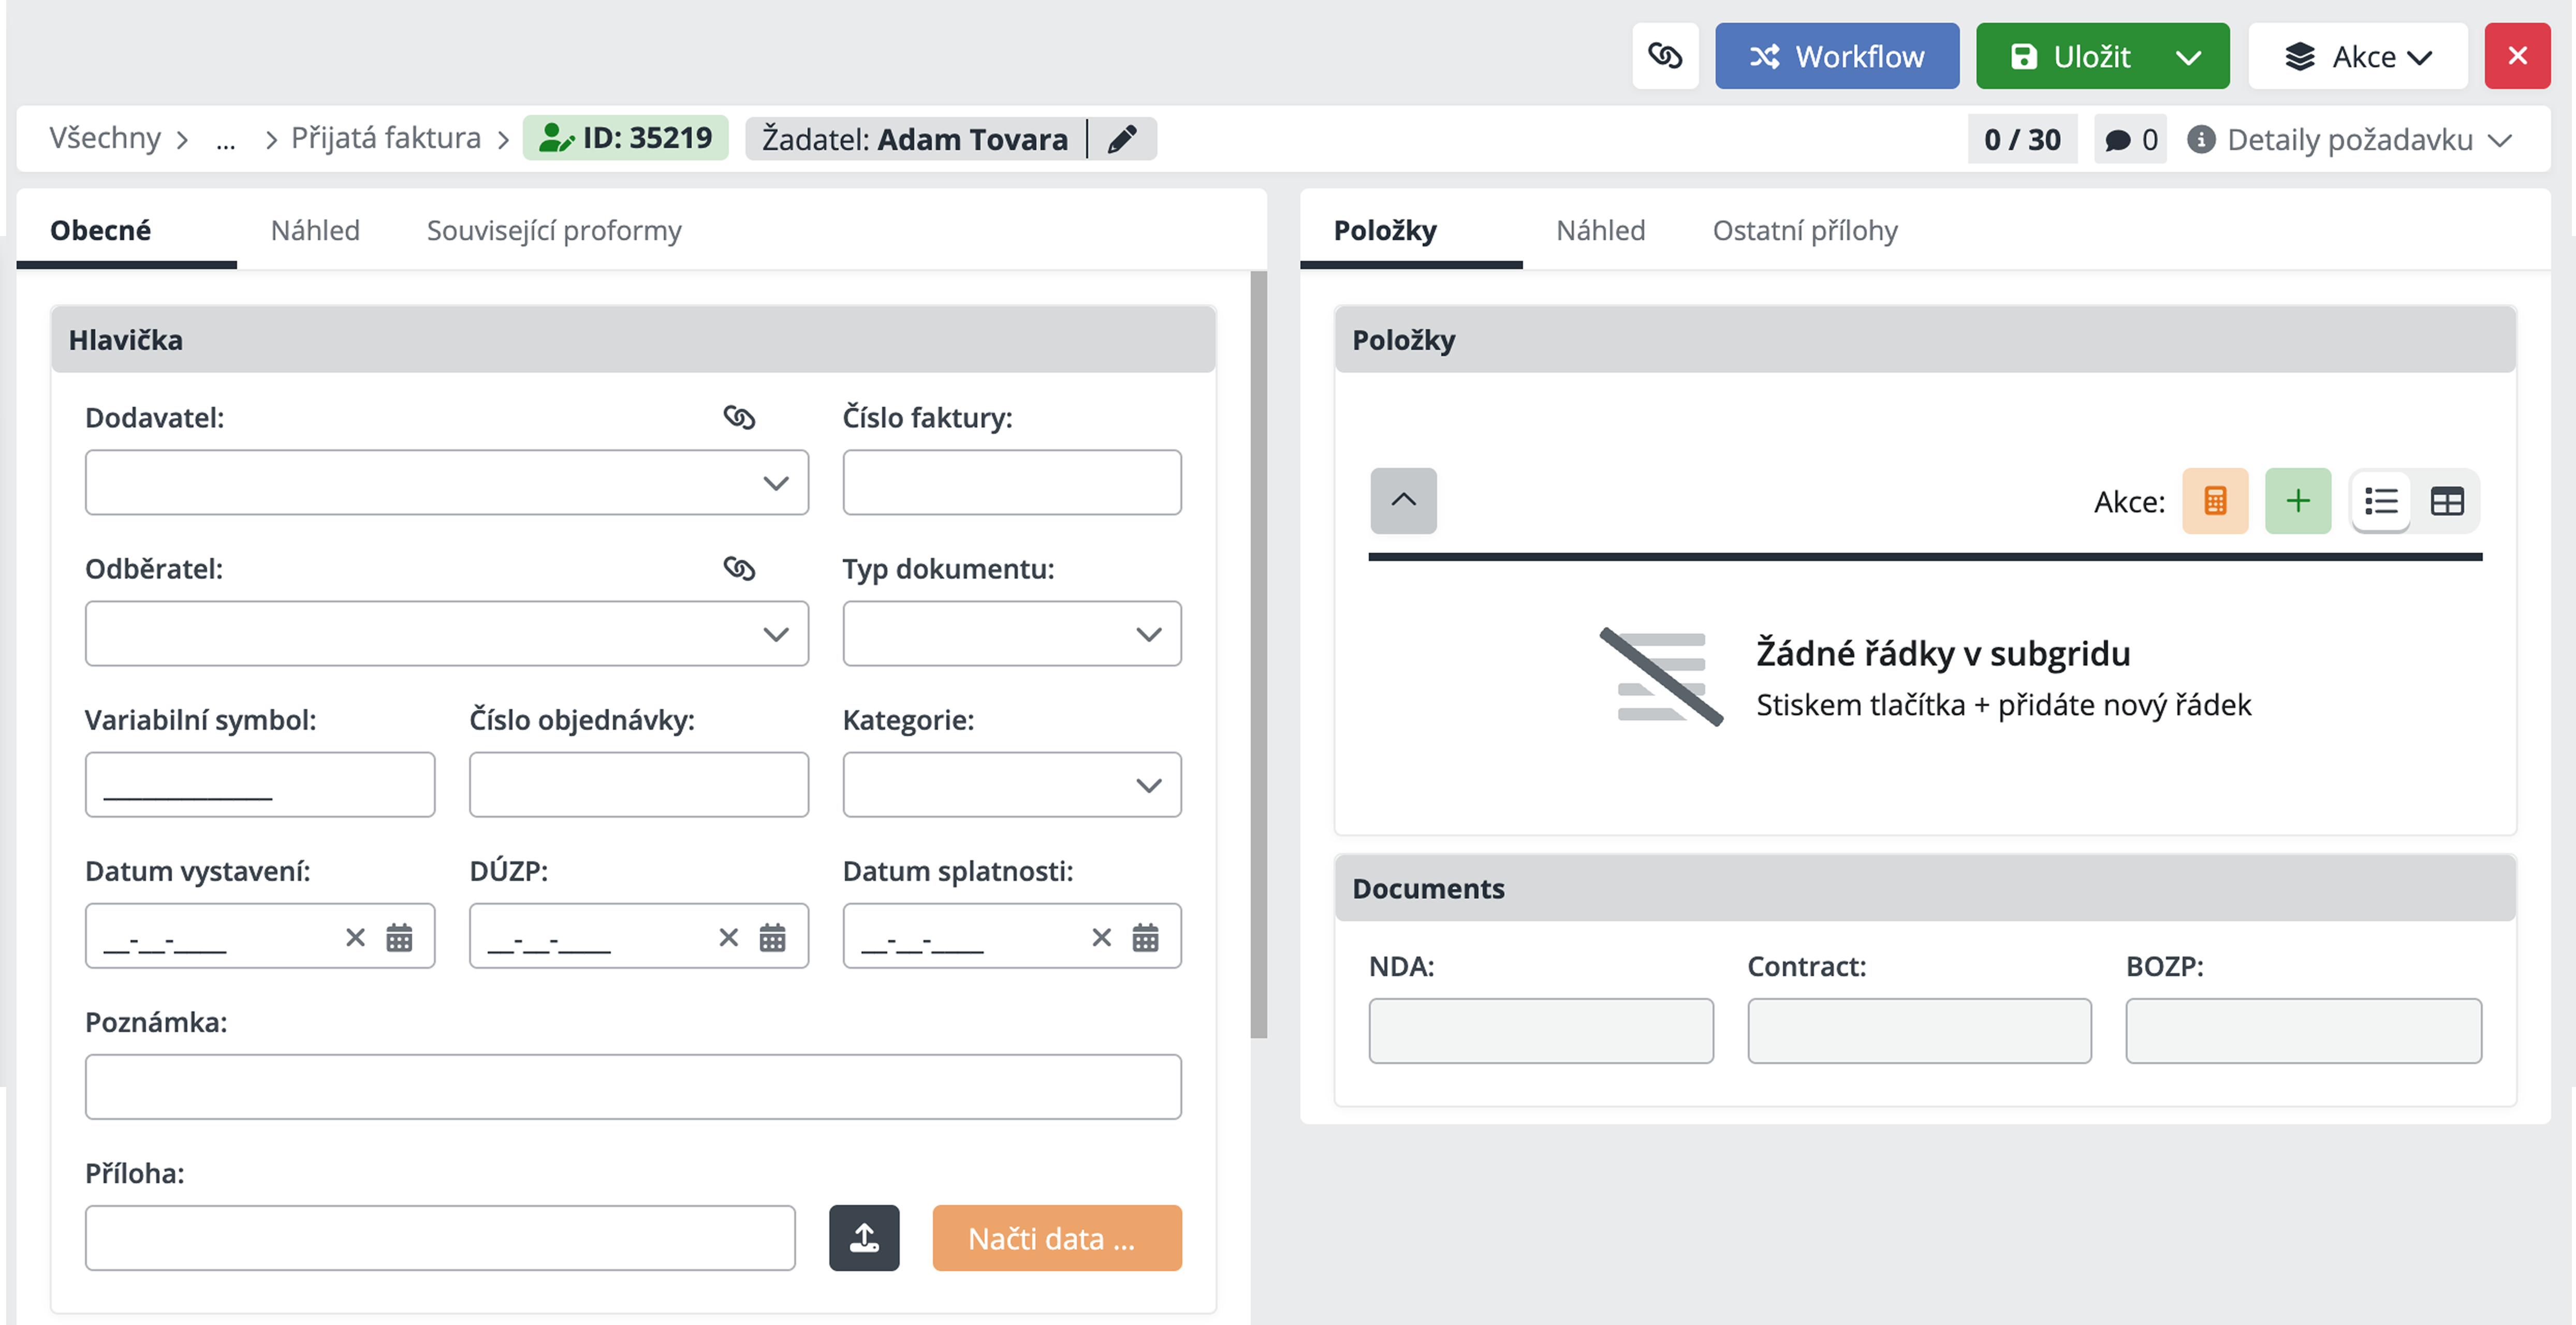Click the pencil icon to edit Žadatel
This screenshot has width=2576, height=1325.
click(1122, 139)
